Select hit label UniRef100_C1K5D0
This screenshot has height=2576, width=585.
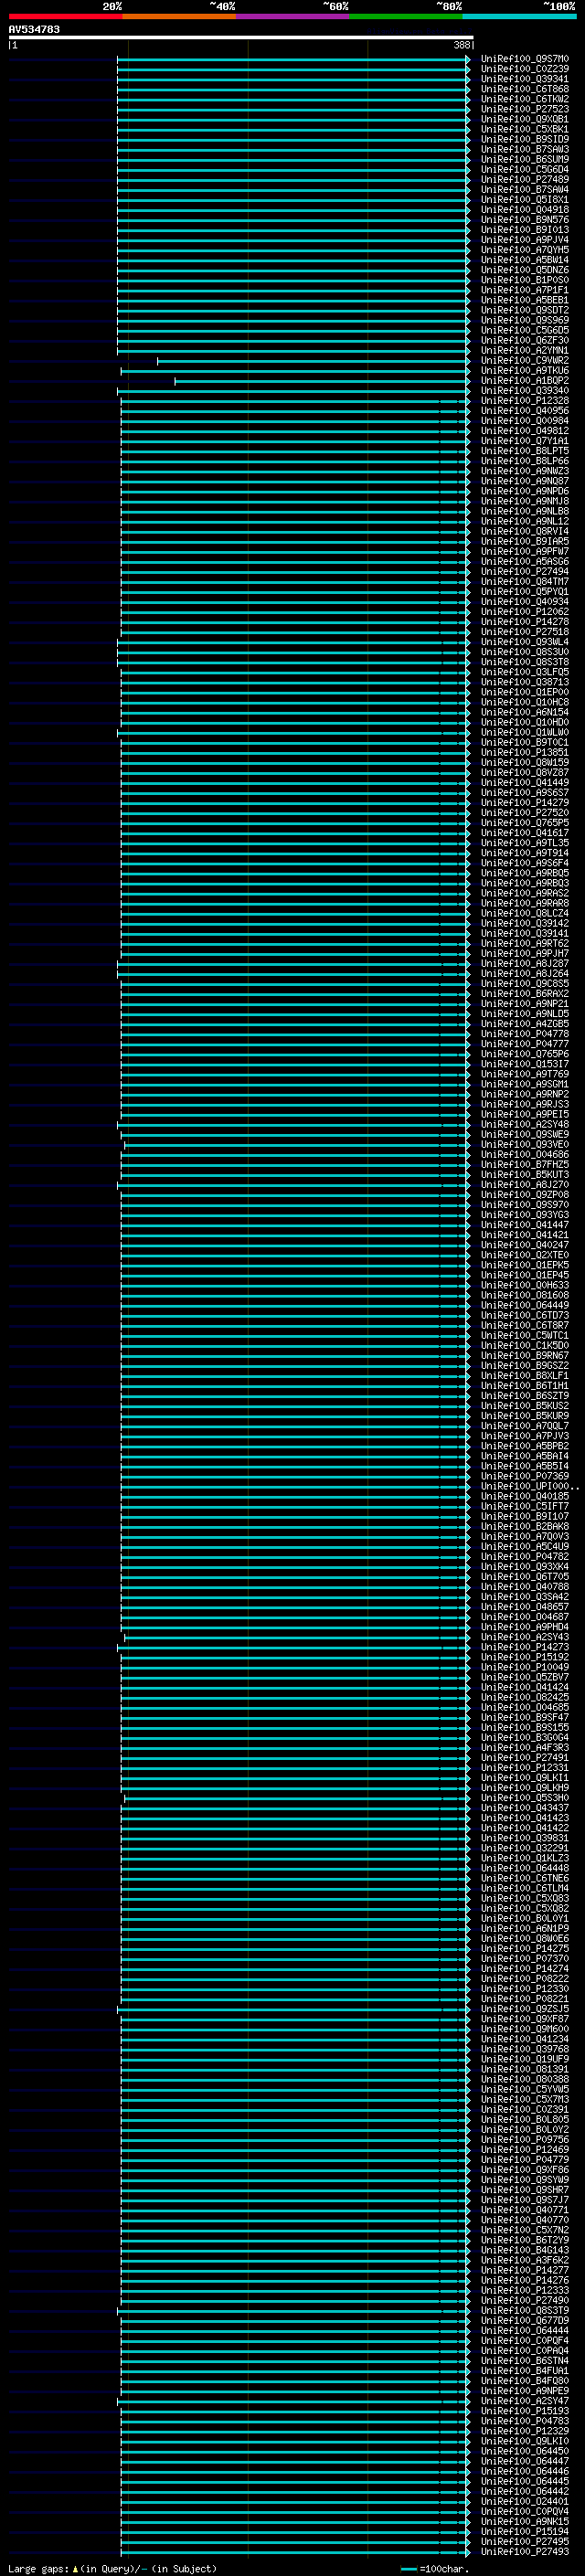(525, 1345)
